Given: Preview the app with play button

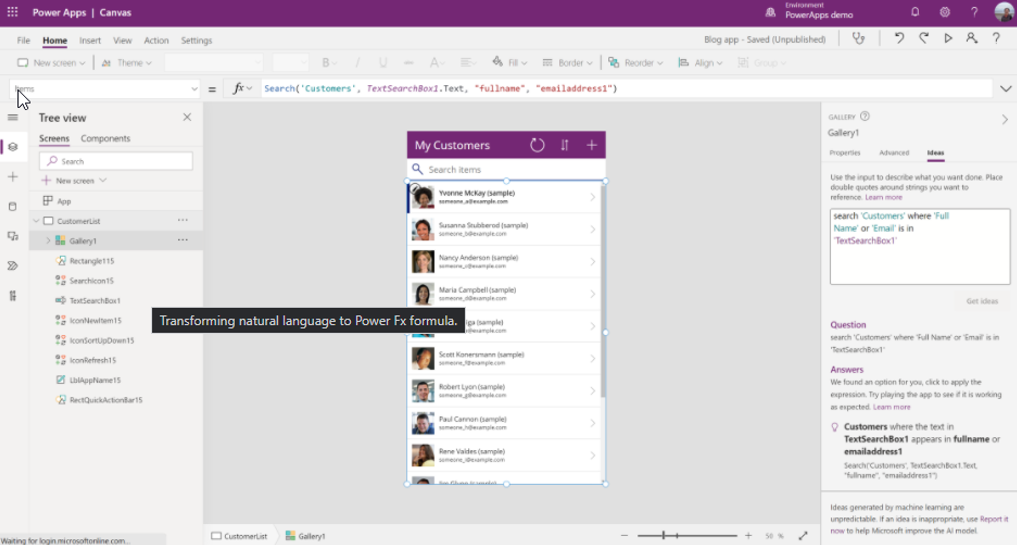Looking at the screenshot, I should click(948, 38).
